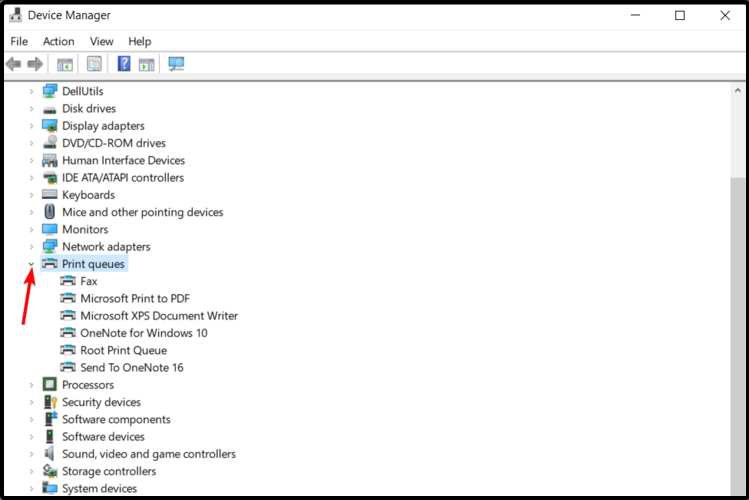The width and height of the screenshot is (749, 500).
Task: Expand Software components chevron
Action: pos(32,419)
